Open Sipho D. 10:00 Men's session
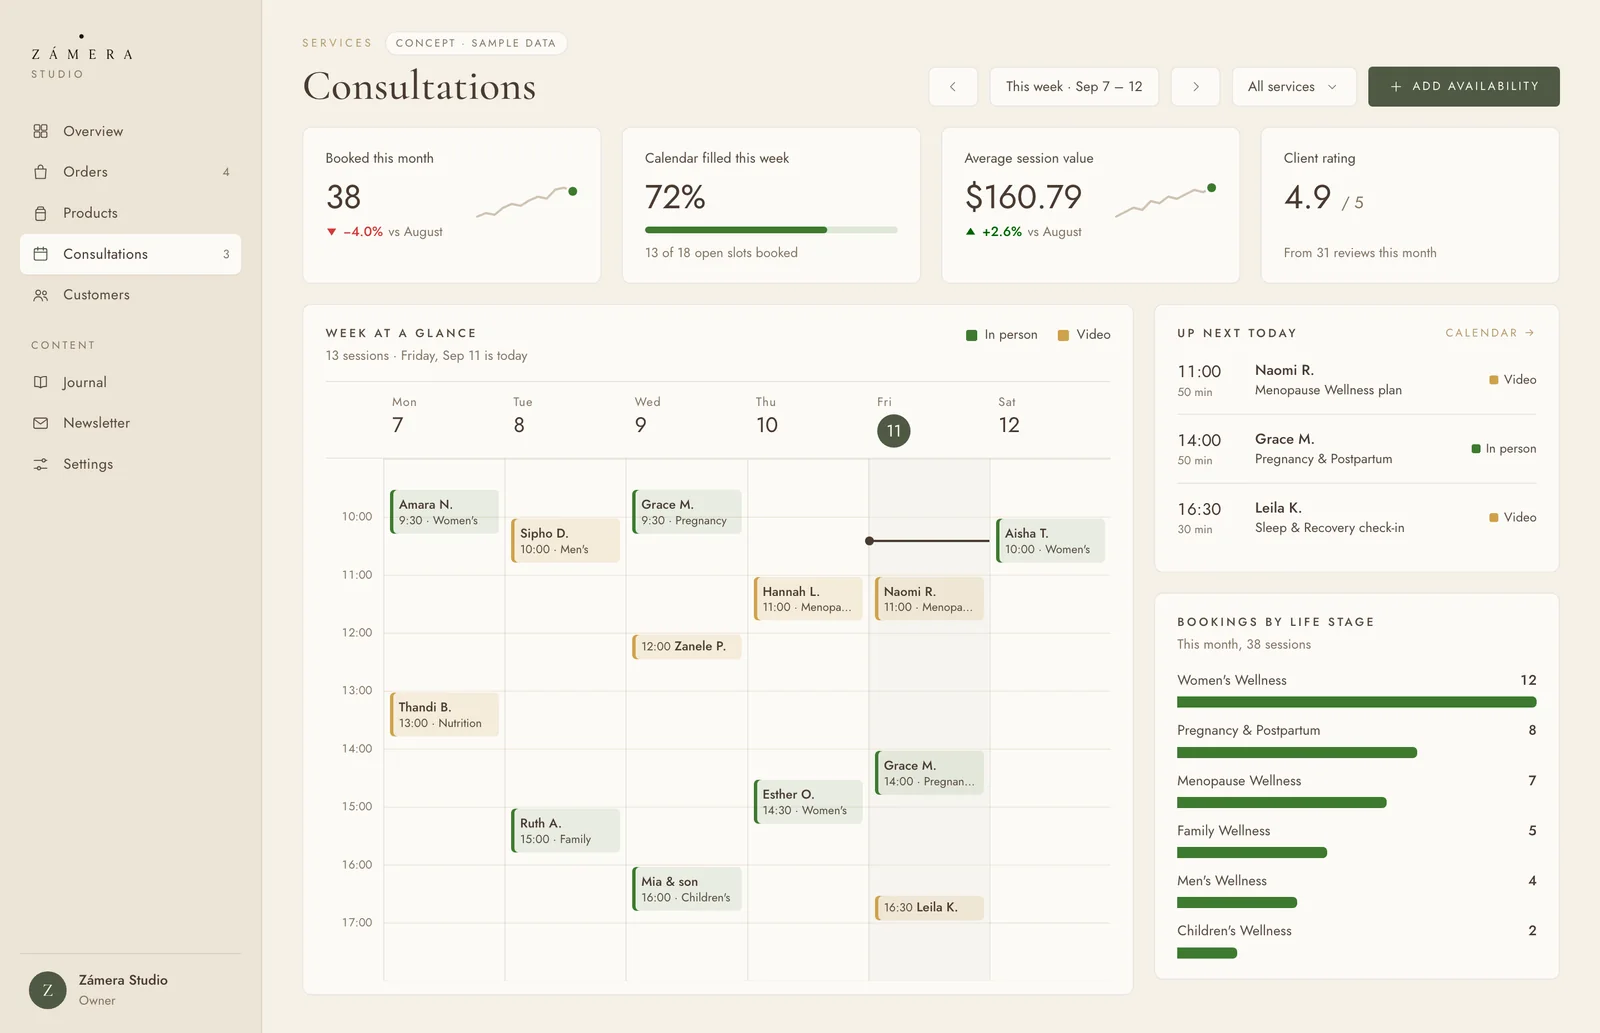Screen dimensions: 1600x1033 565,541
